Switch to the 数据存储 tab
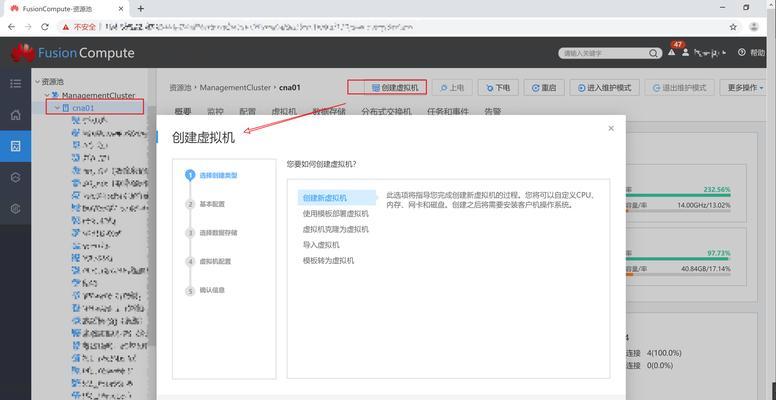 (329, 112)
